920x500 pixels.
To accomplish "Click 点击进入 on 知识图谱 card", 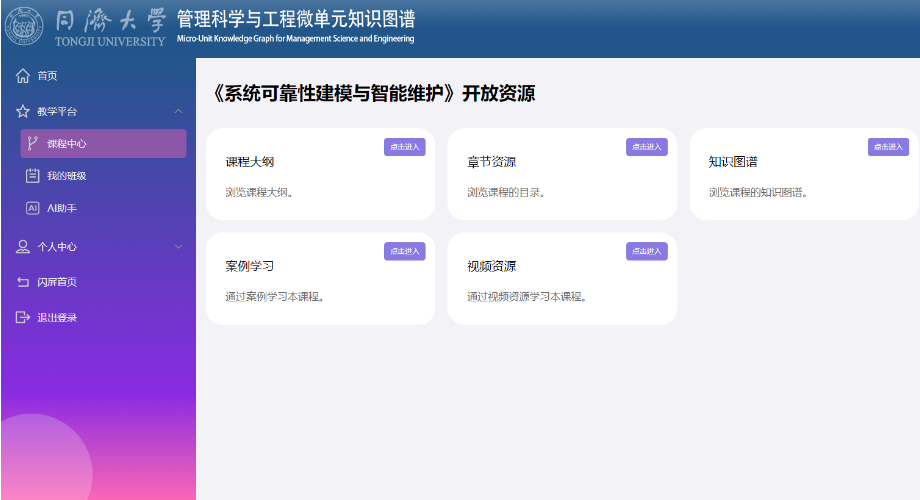I will click(888, 147).
